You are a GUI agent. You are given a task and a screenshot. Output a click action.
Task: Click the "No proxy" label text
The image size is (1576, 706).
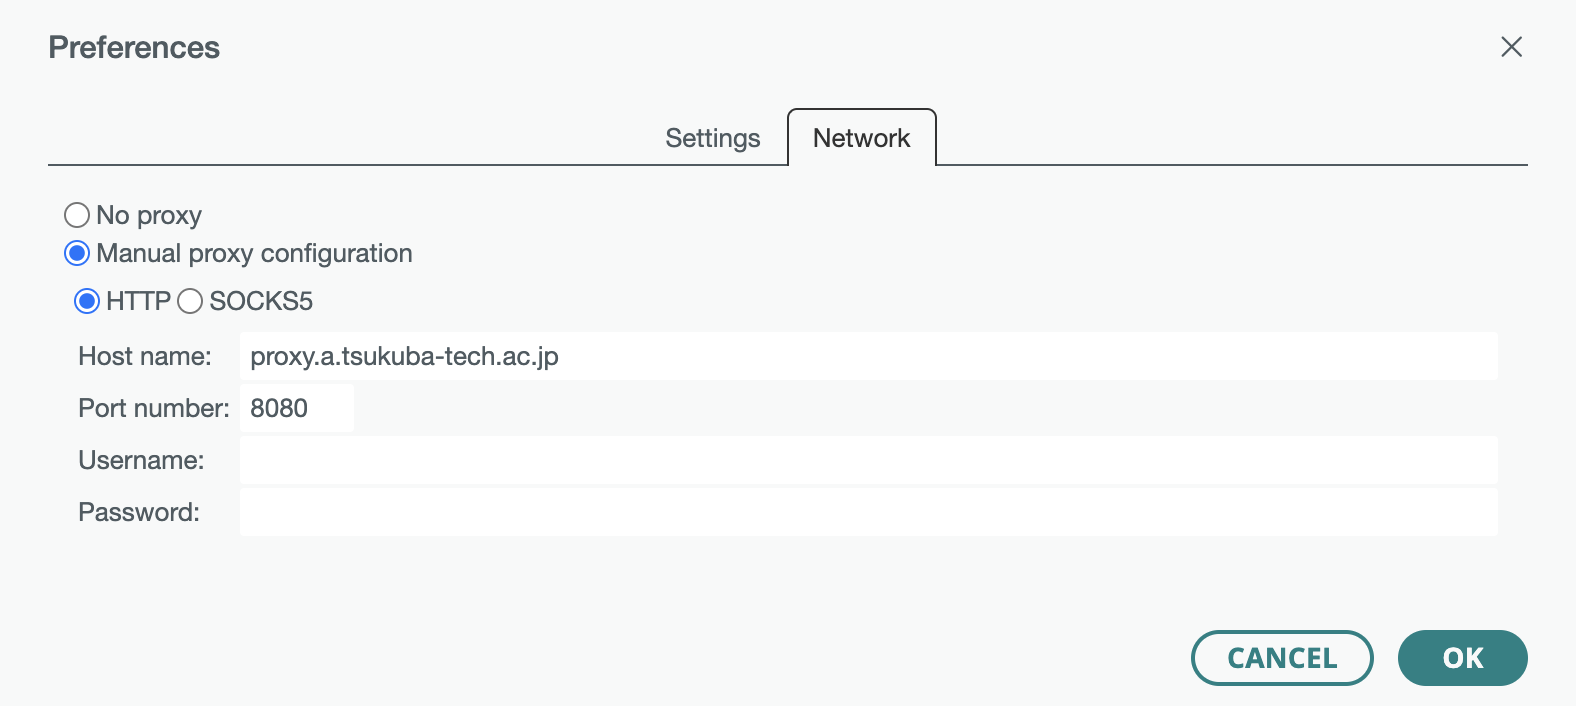pos(149,215)
